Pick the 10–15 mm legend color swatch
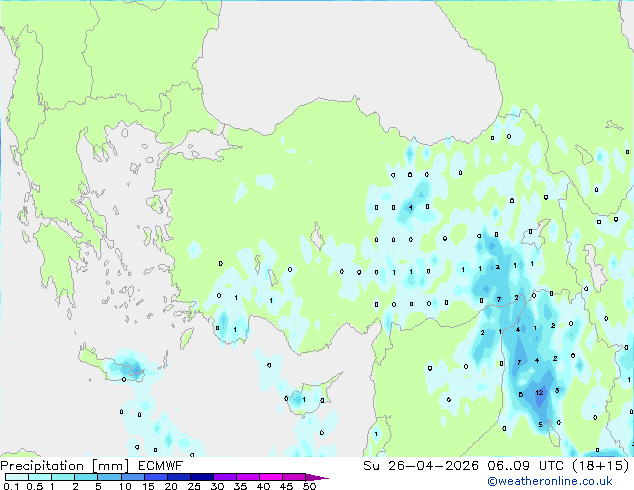 point(132,477)
